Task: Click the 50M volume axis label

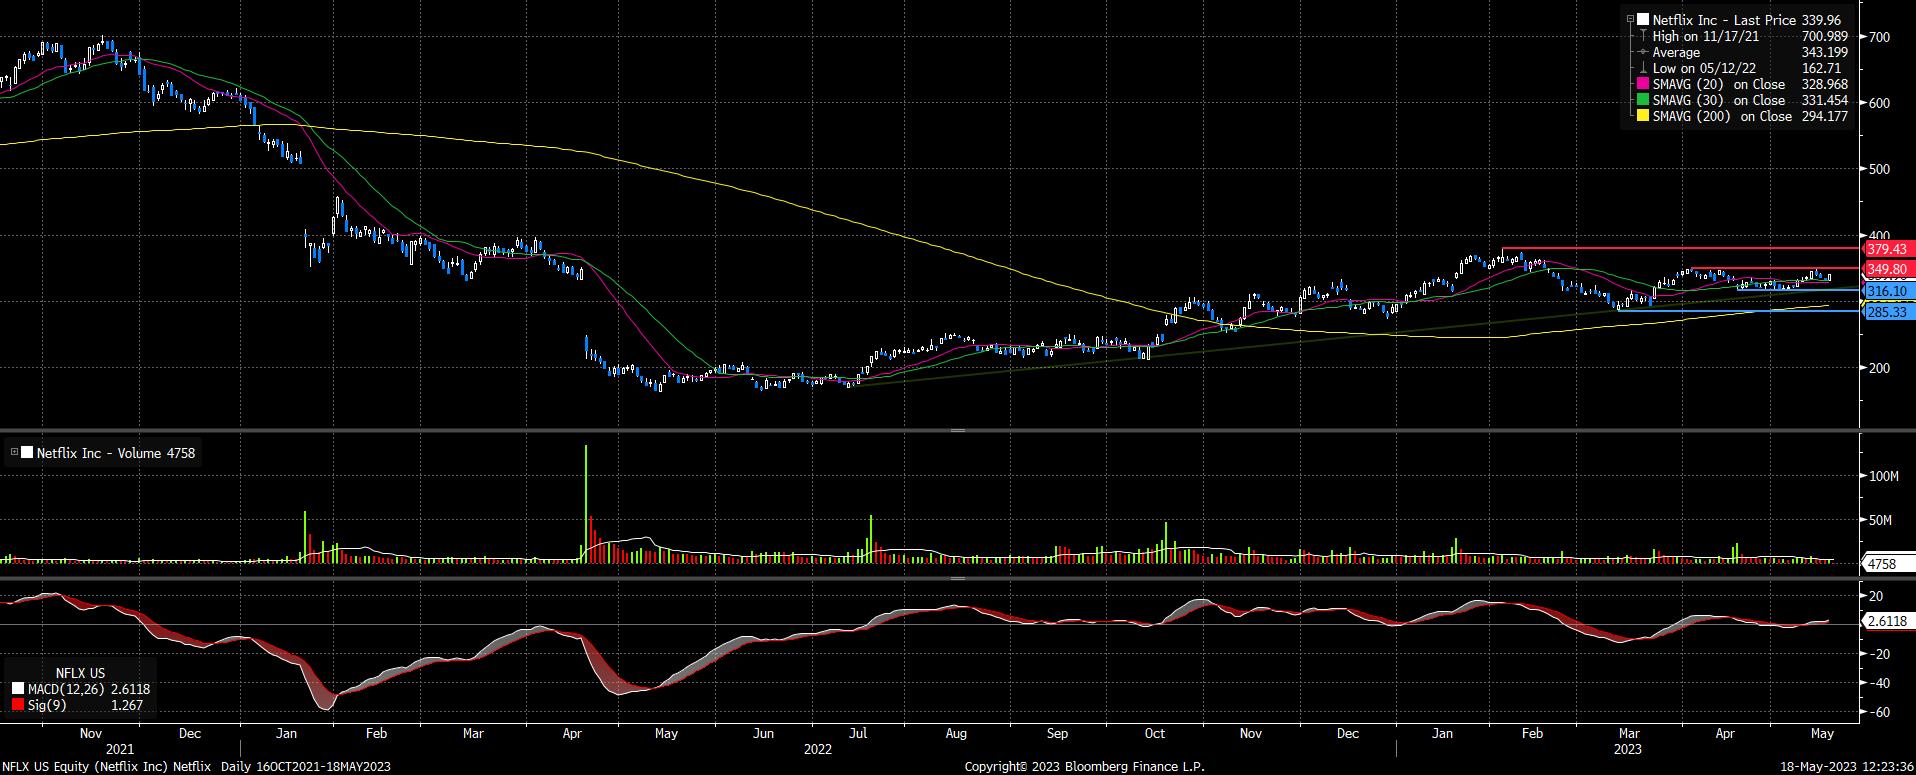Action: (1881, 520)
